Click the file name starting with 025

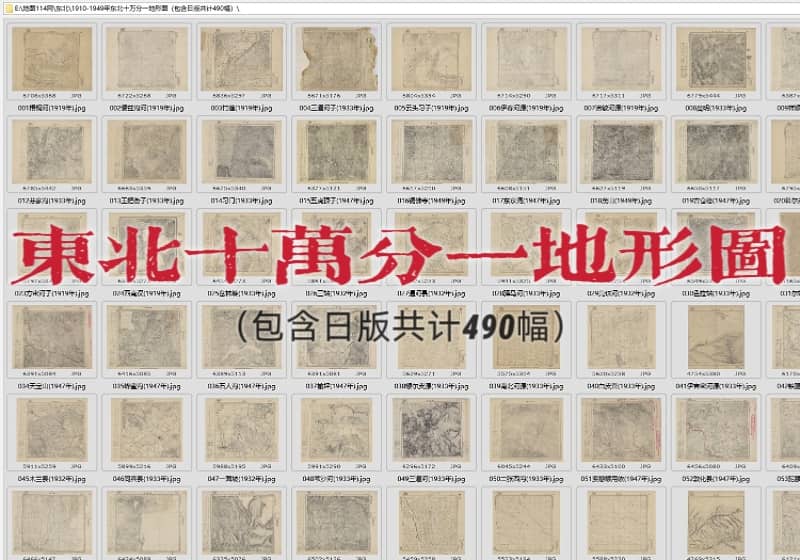241,294
